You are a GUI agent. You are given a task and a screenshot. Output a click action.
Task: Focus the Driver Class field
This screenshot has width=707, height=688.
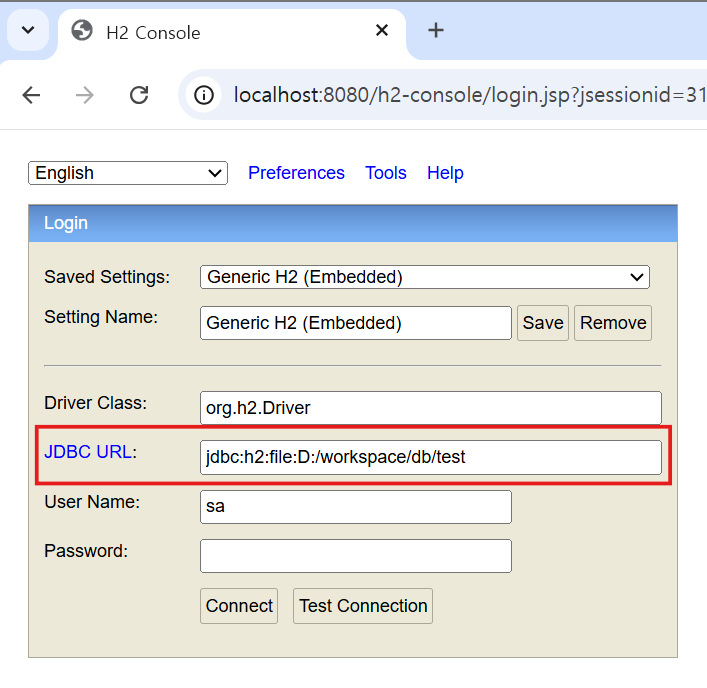(431, 408)
